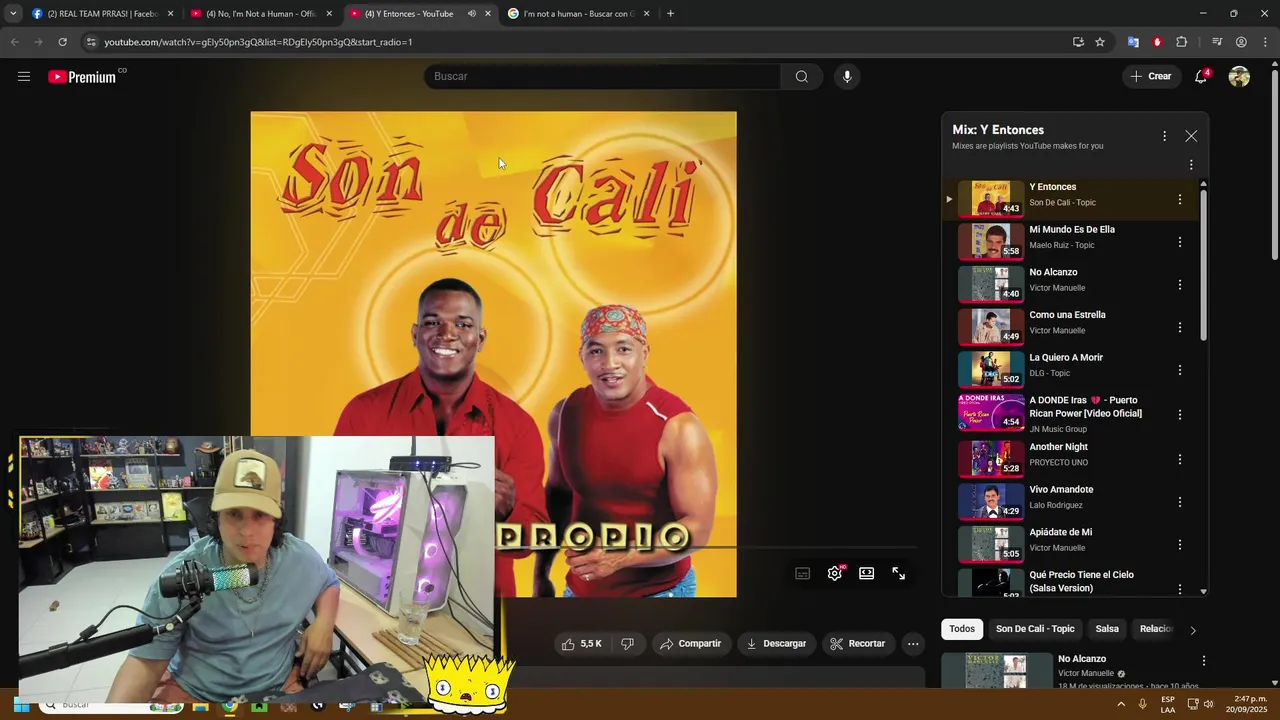Go back in browser history
1280x720 pixels.
point(14,42)
